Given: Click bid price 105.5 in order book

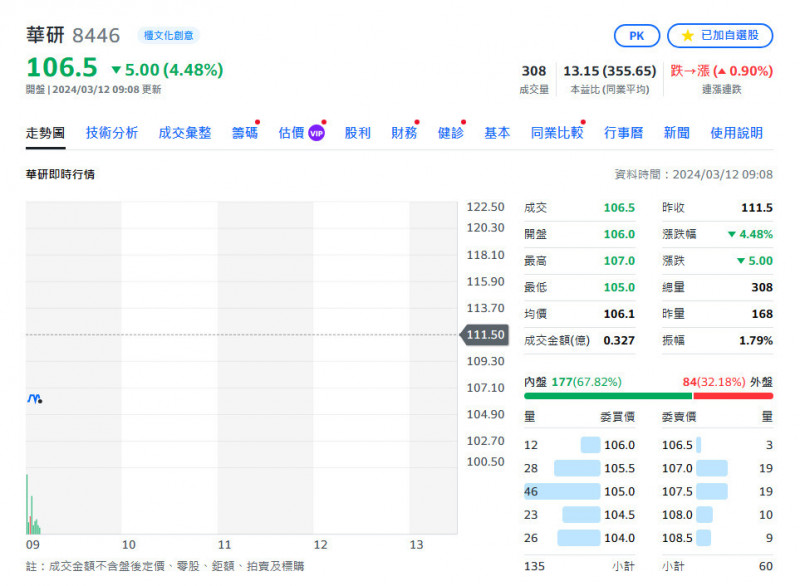Looking at the screenshot, I should point(619,468).
